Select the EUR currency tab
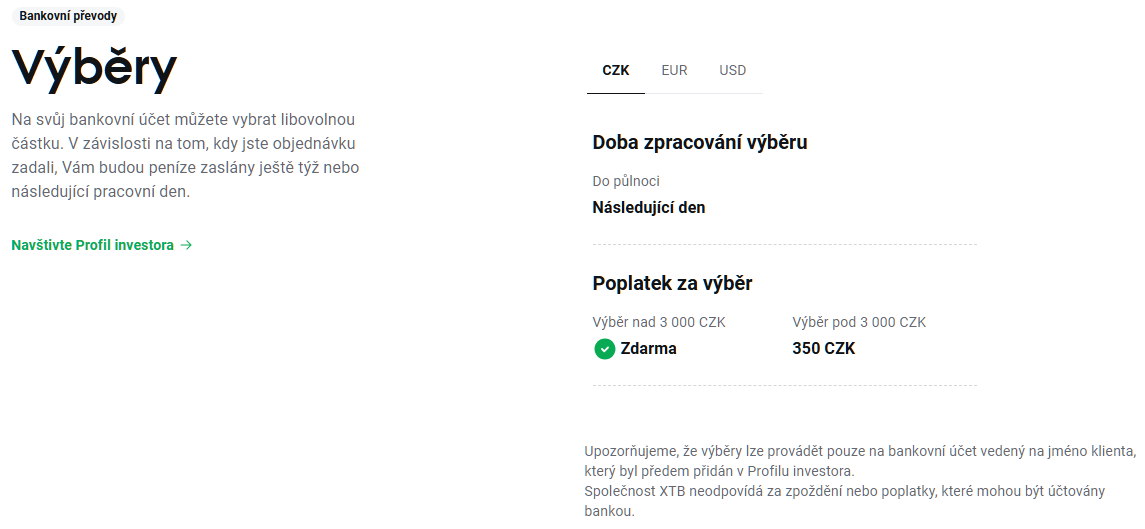The width and height of the screenshot is (1145, 529). click(674, 71)
